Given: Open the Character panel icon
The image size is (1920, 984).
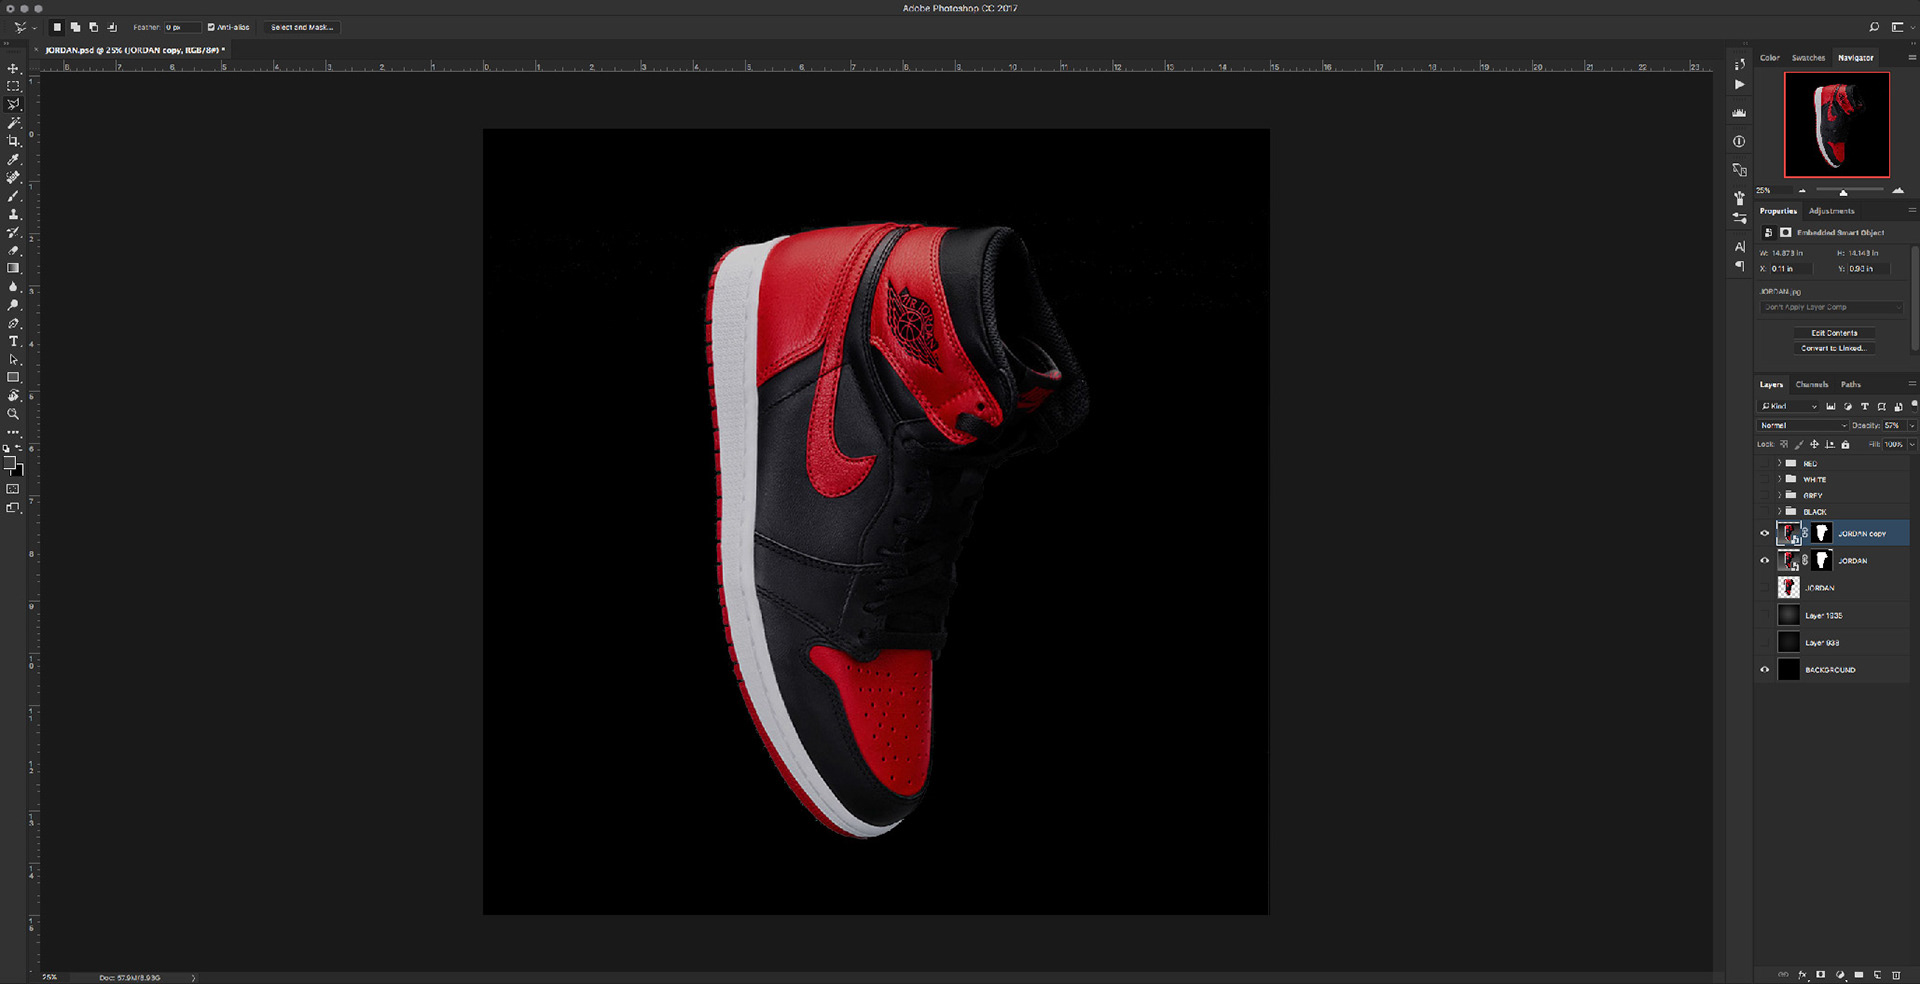Looking at the screenshot, I should pos(1739,246).
